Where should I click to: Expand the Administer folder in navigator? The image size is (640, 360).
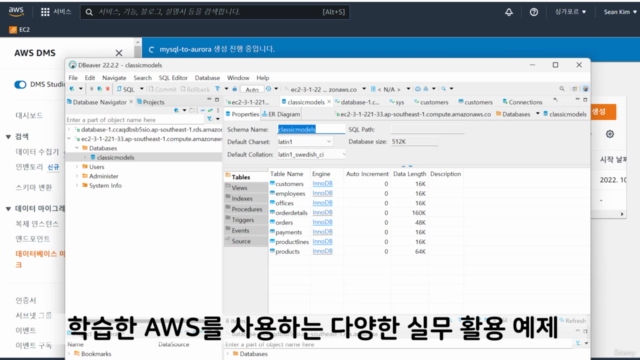point(77,176)
